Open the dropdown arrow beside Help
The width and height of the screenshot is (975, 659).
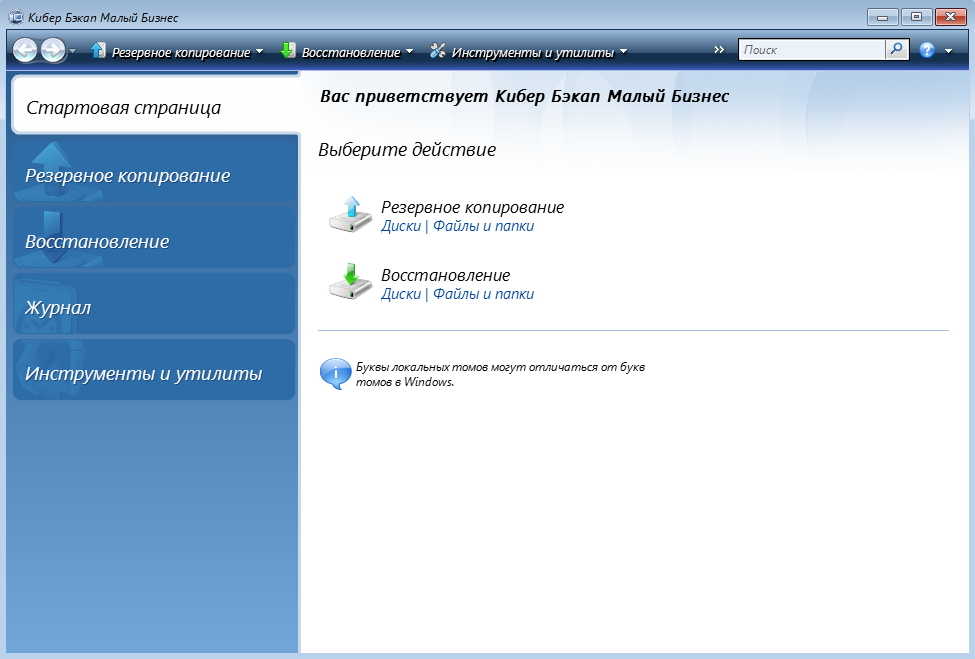tap(948, 51)
